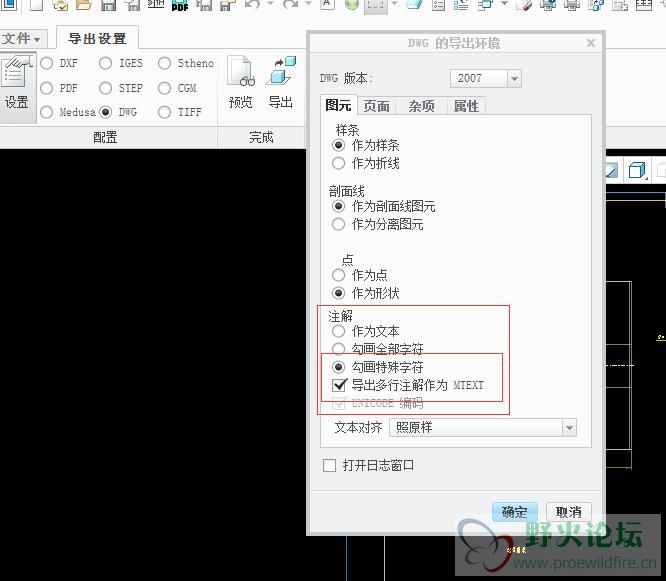Switch to the 导出设置 ribbon tab
The width and height of the screenshot is (666, 581).
[97, 39]
